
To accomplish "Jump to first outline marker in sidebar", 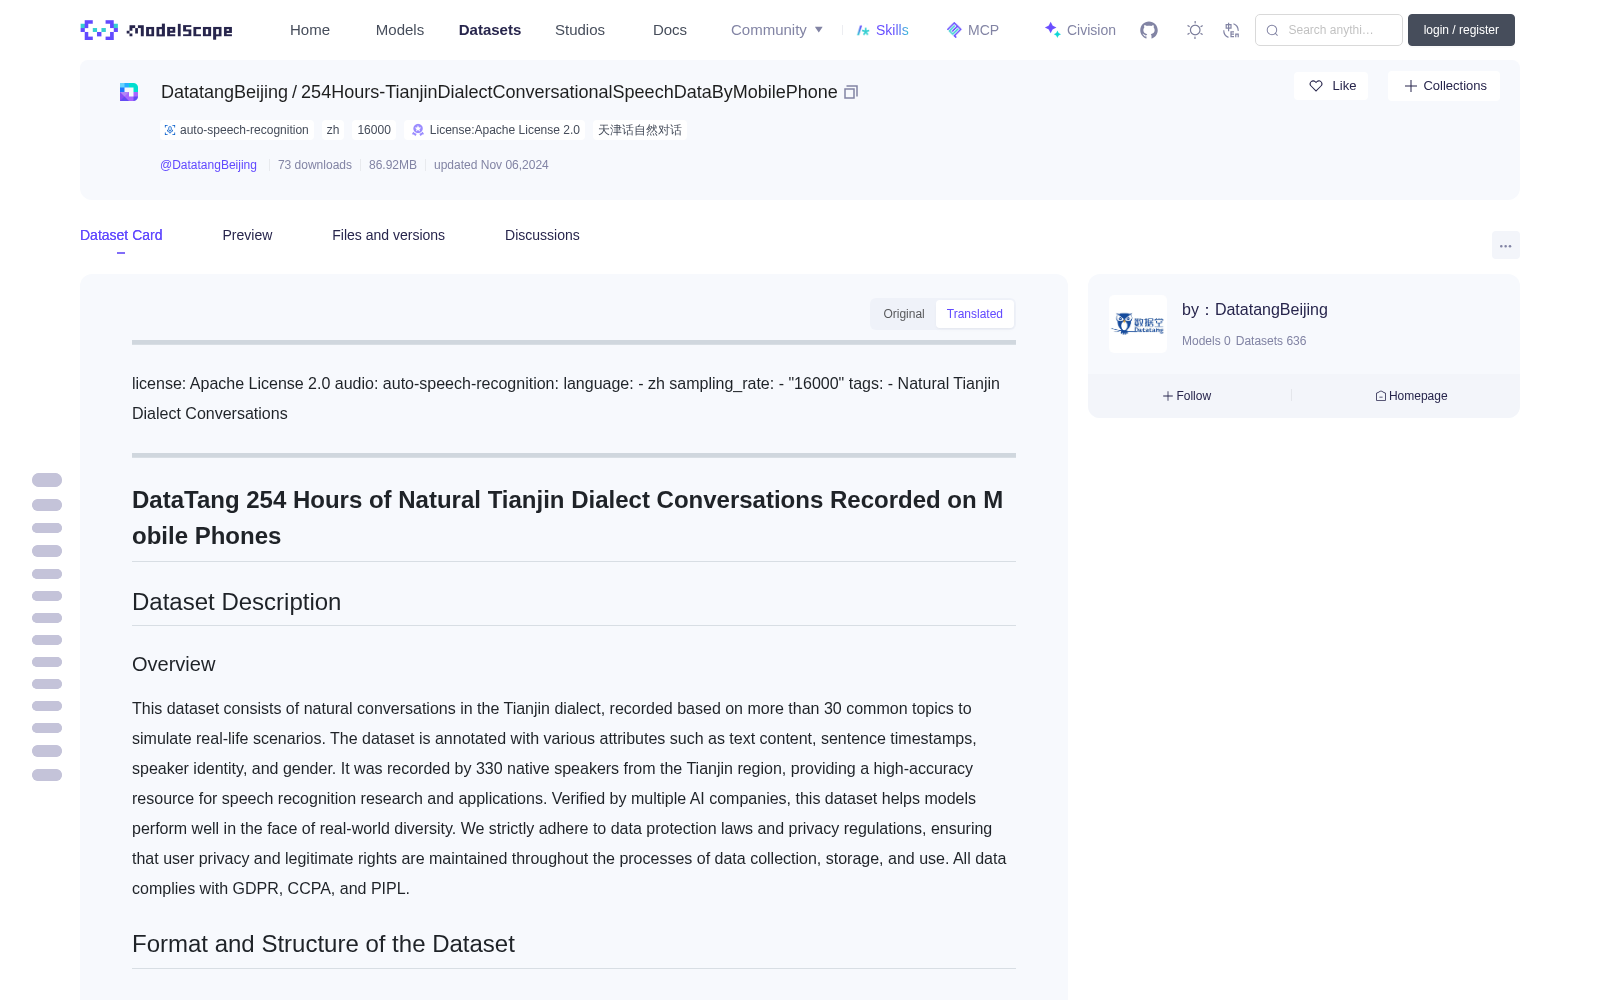I will tap(47, 480).
